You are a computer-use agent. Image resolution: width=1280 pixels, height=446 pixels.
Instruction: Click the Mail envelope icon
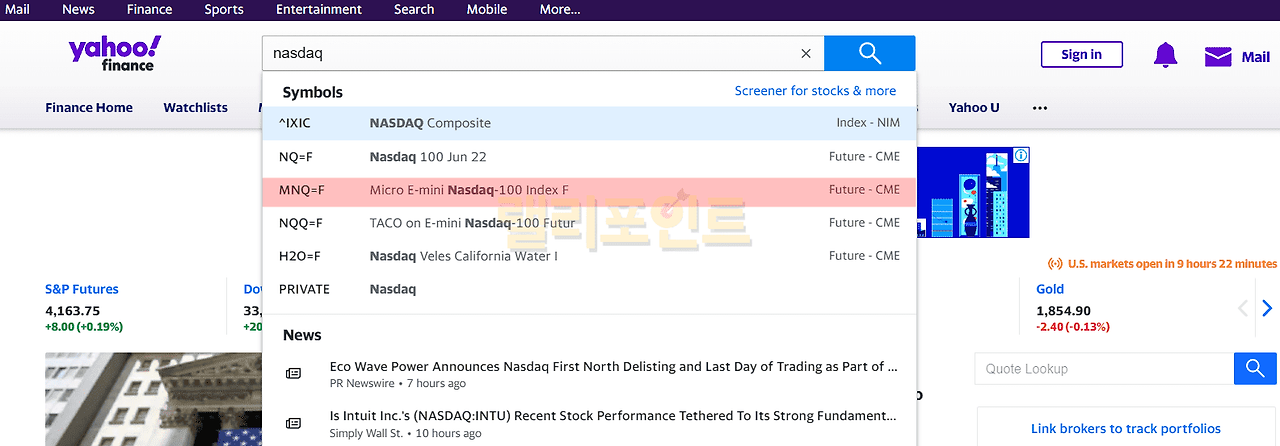(x=1218, y=57)
